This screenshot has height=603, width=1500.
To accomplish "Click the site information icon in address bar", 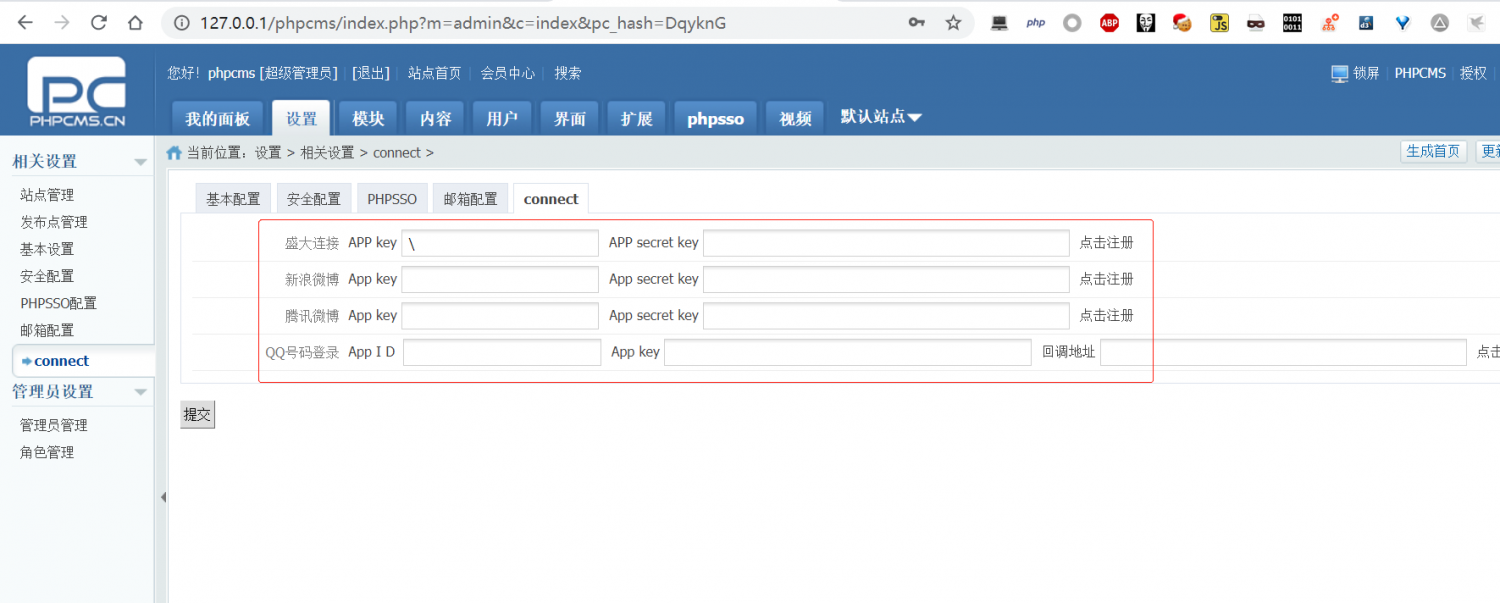I will coord(181,22).
